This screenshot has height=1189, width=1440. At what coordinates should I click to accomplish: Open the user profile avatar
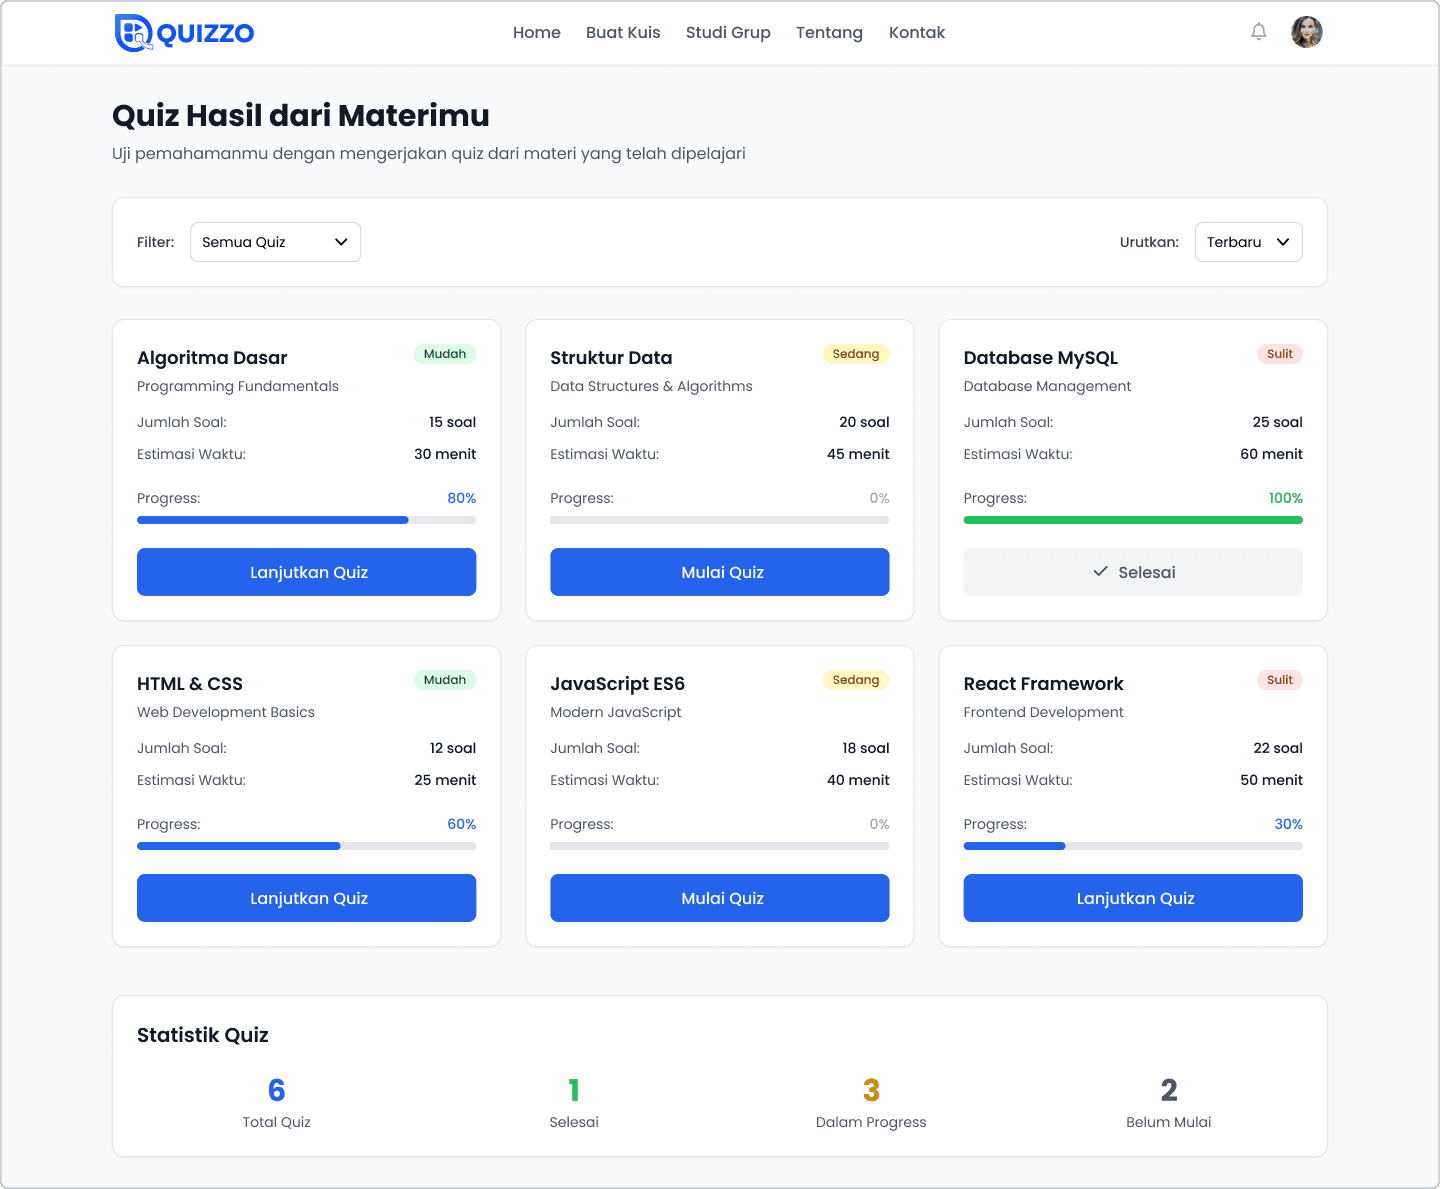click(x=1307, y=32)
